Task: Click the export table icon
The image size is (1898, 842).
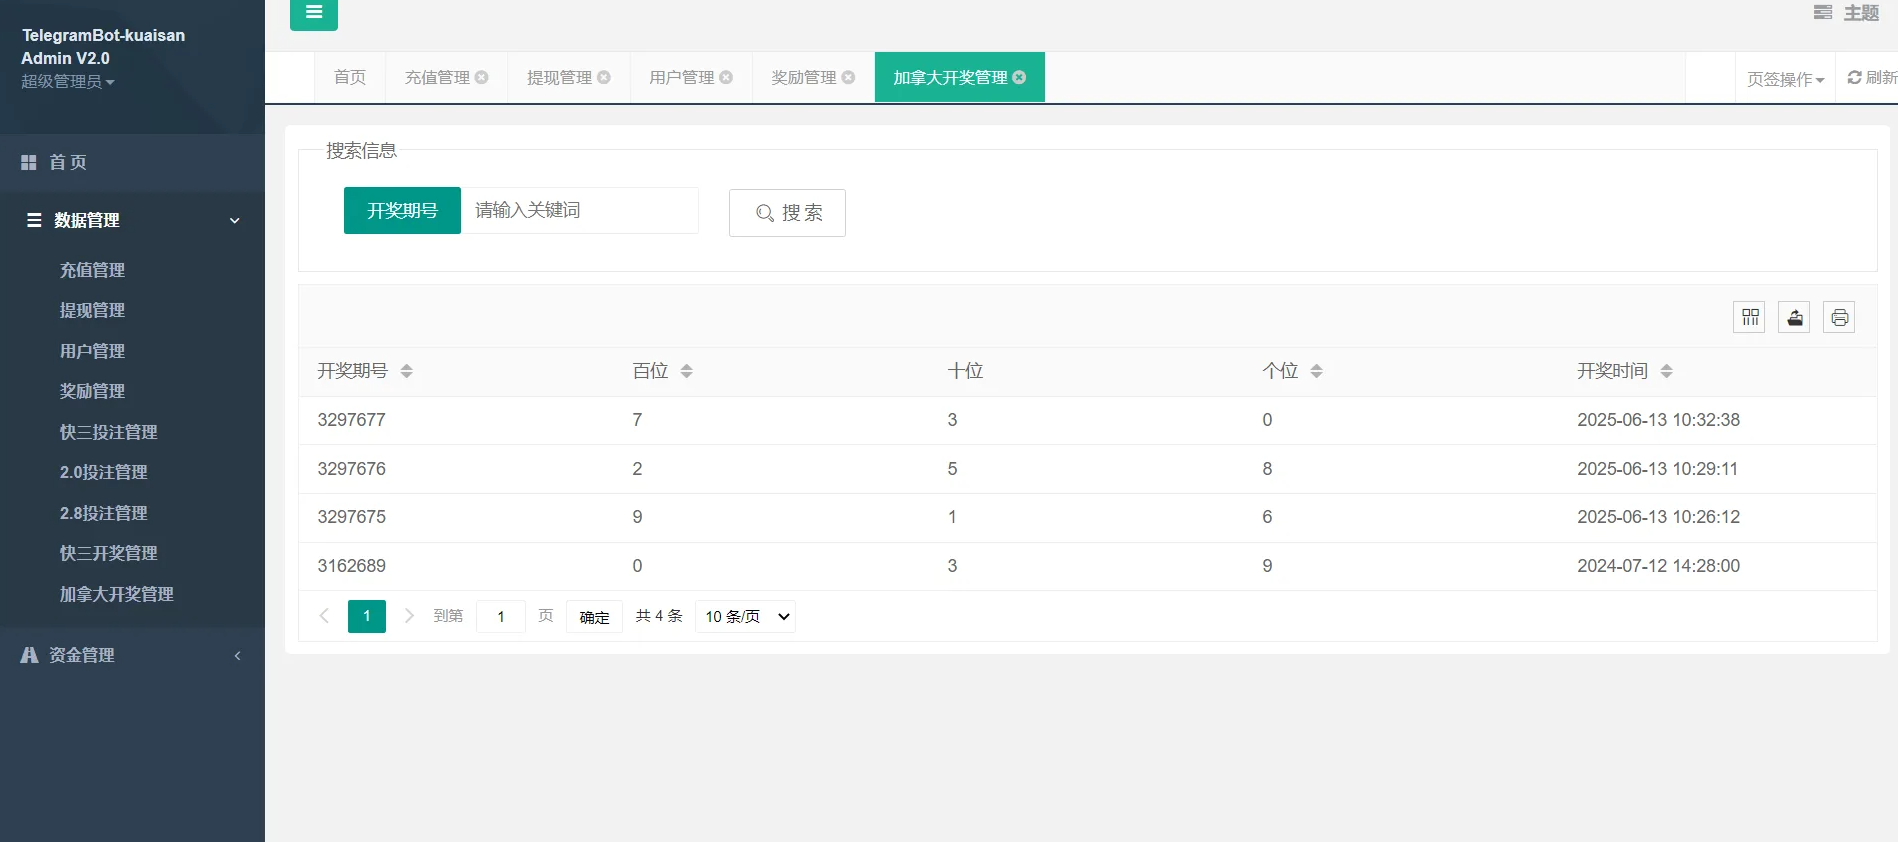Action: click(x=1794, y=317)
